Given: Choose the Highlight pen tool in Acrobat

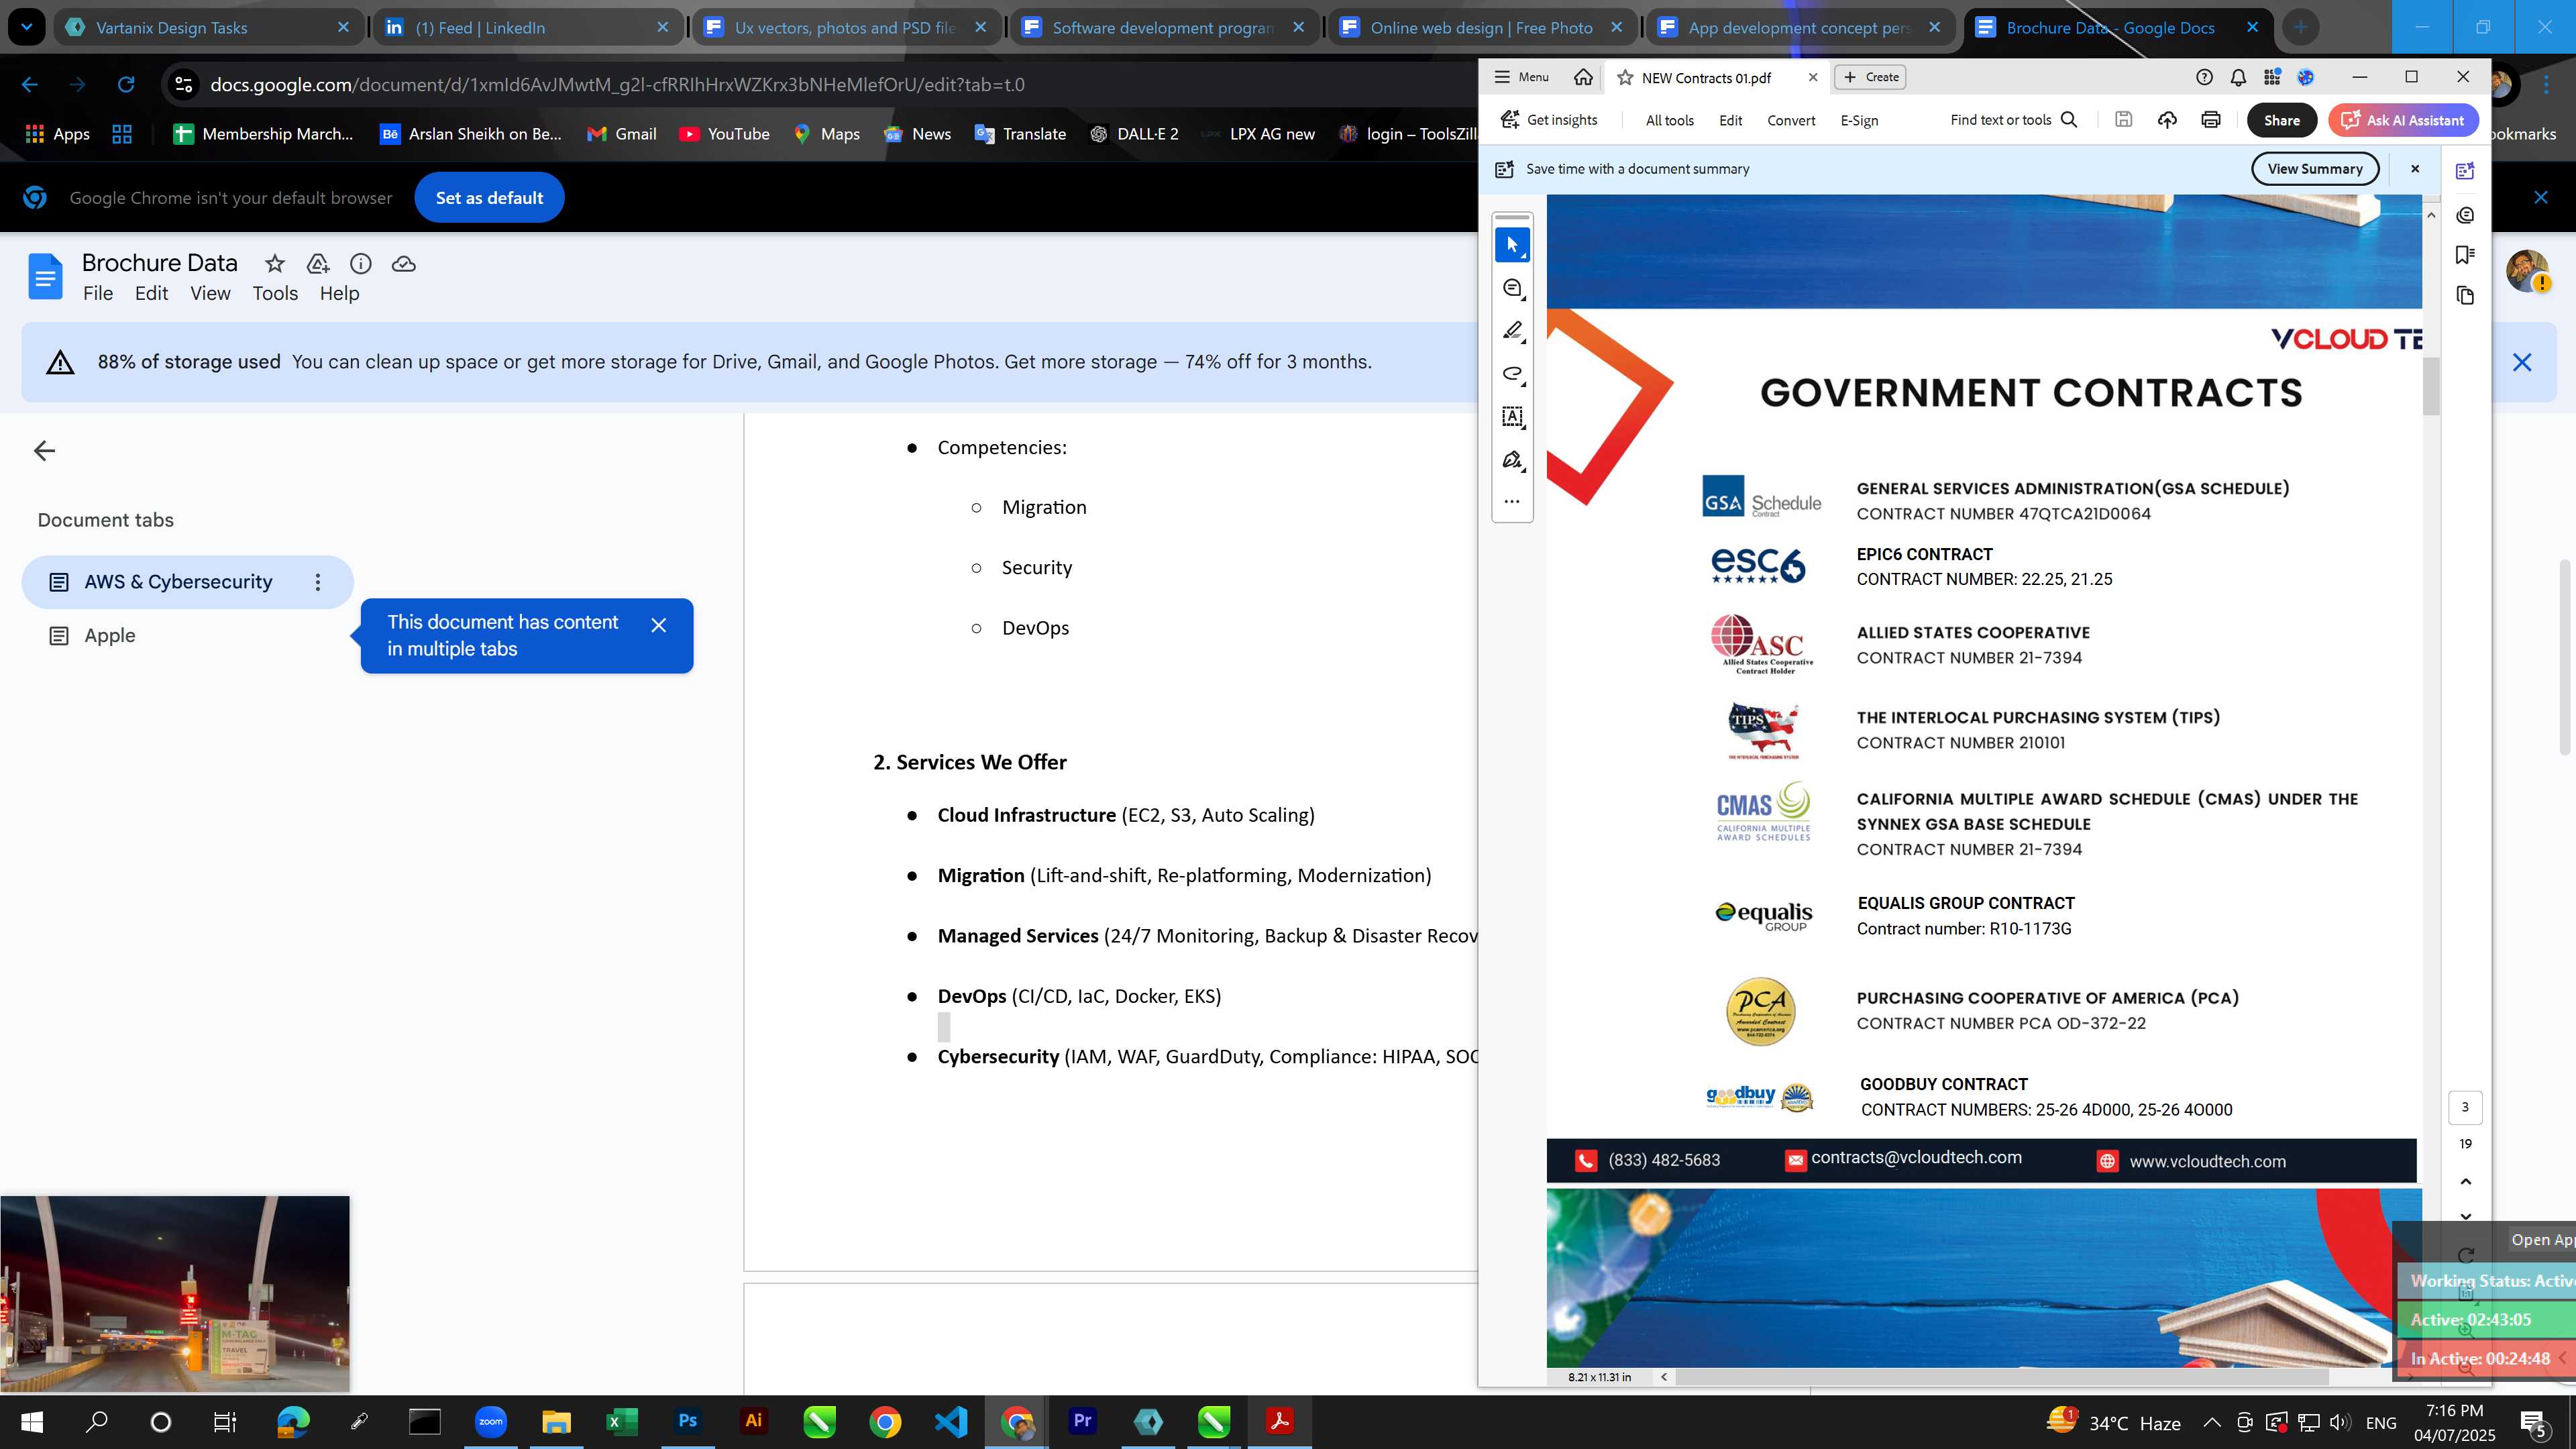Looking at the screenshot, I should coord(1512,331).
